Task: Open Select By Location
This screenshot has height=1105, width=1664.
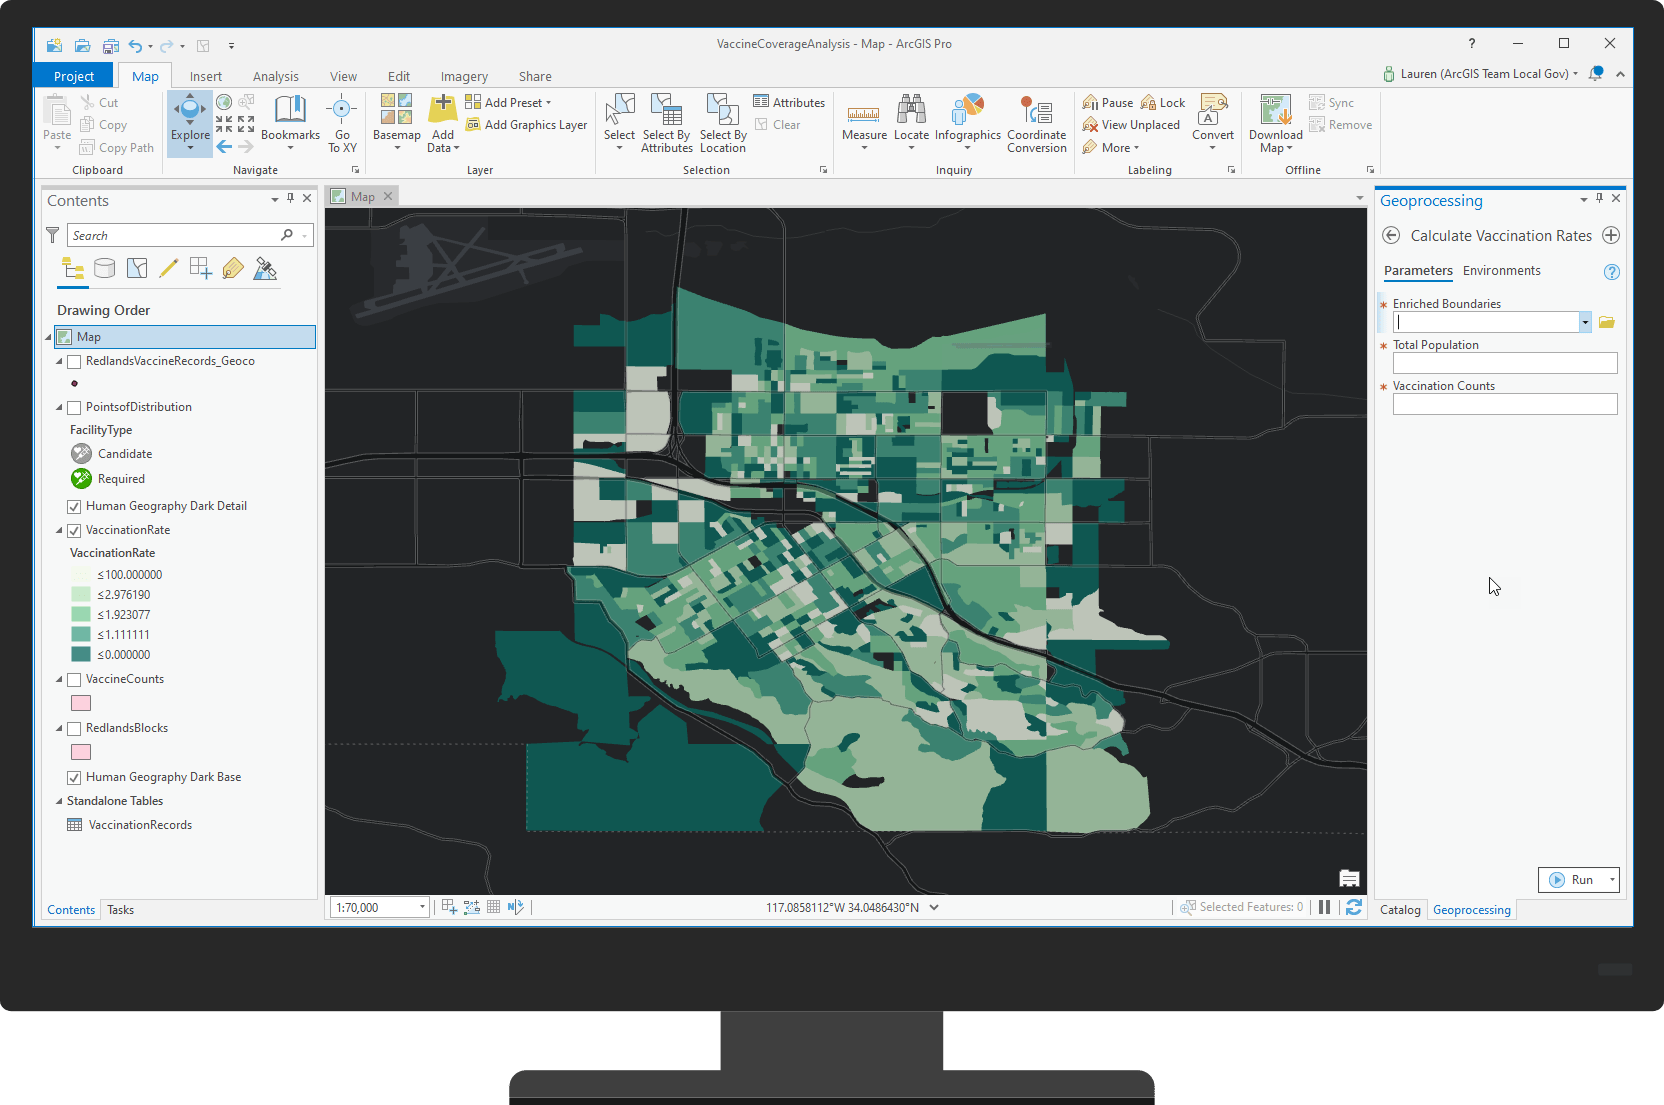Action: pos(723,123)
